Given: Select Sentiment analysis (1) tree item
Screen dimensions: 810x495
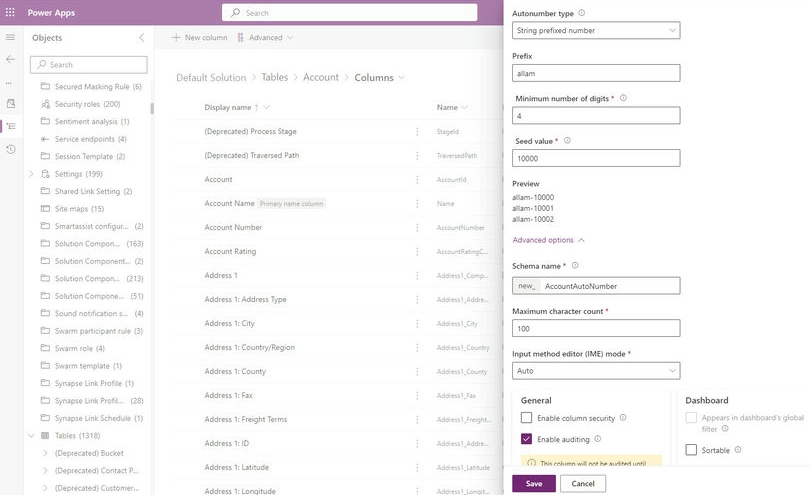Looking at the screenshot, I should [92, 121].
